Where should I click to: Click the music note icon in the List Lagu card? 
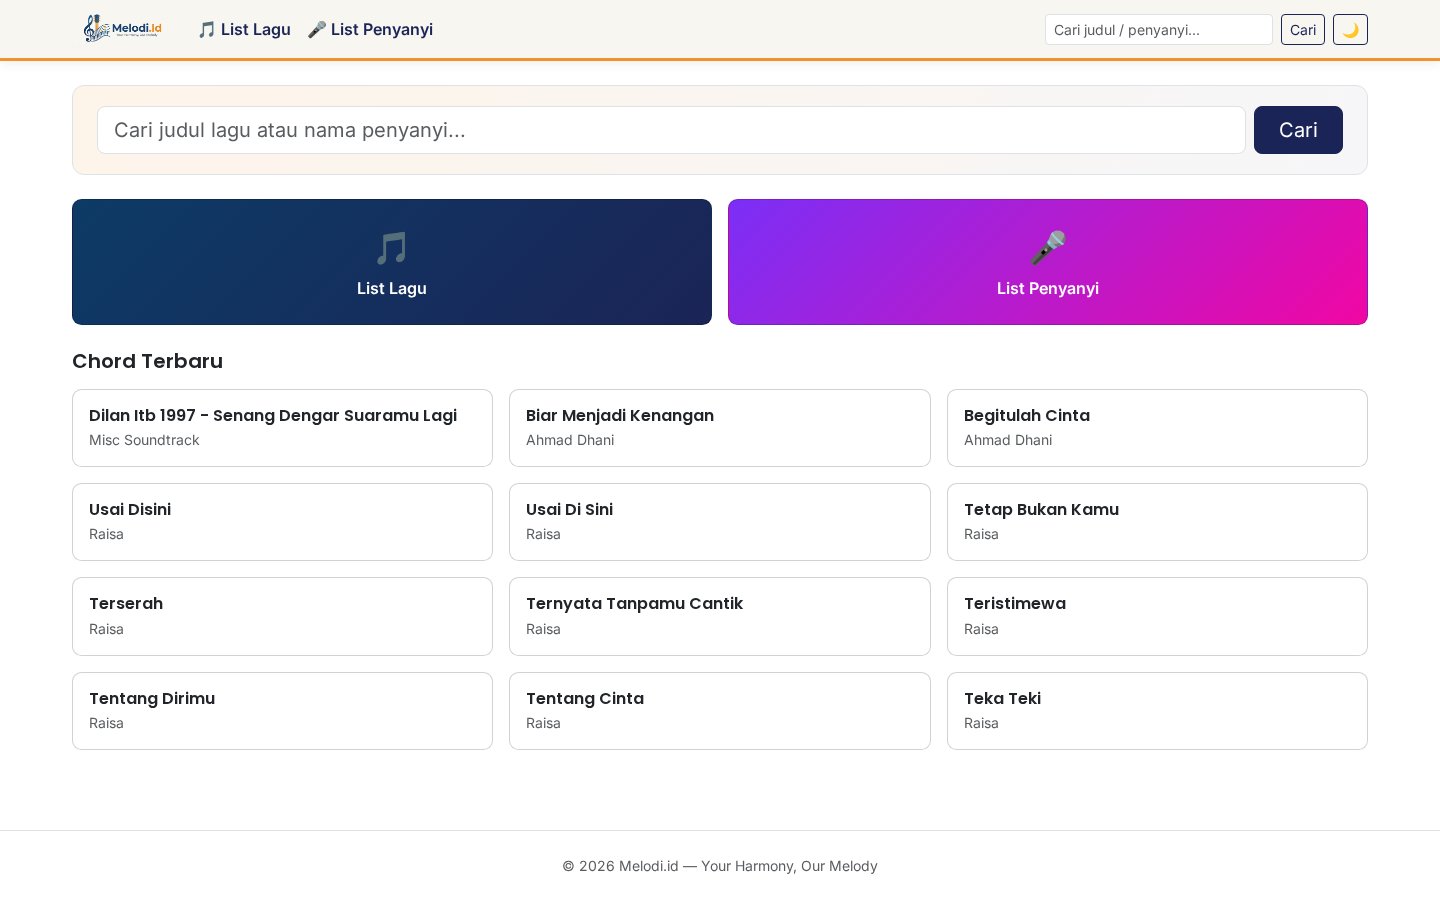tap(392, 248)
